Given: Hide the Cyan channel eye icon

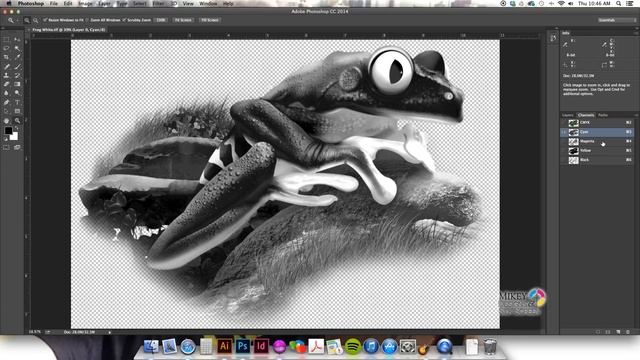Looking at the screenshot, I should coord(564,132).
